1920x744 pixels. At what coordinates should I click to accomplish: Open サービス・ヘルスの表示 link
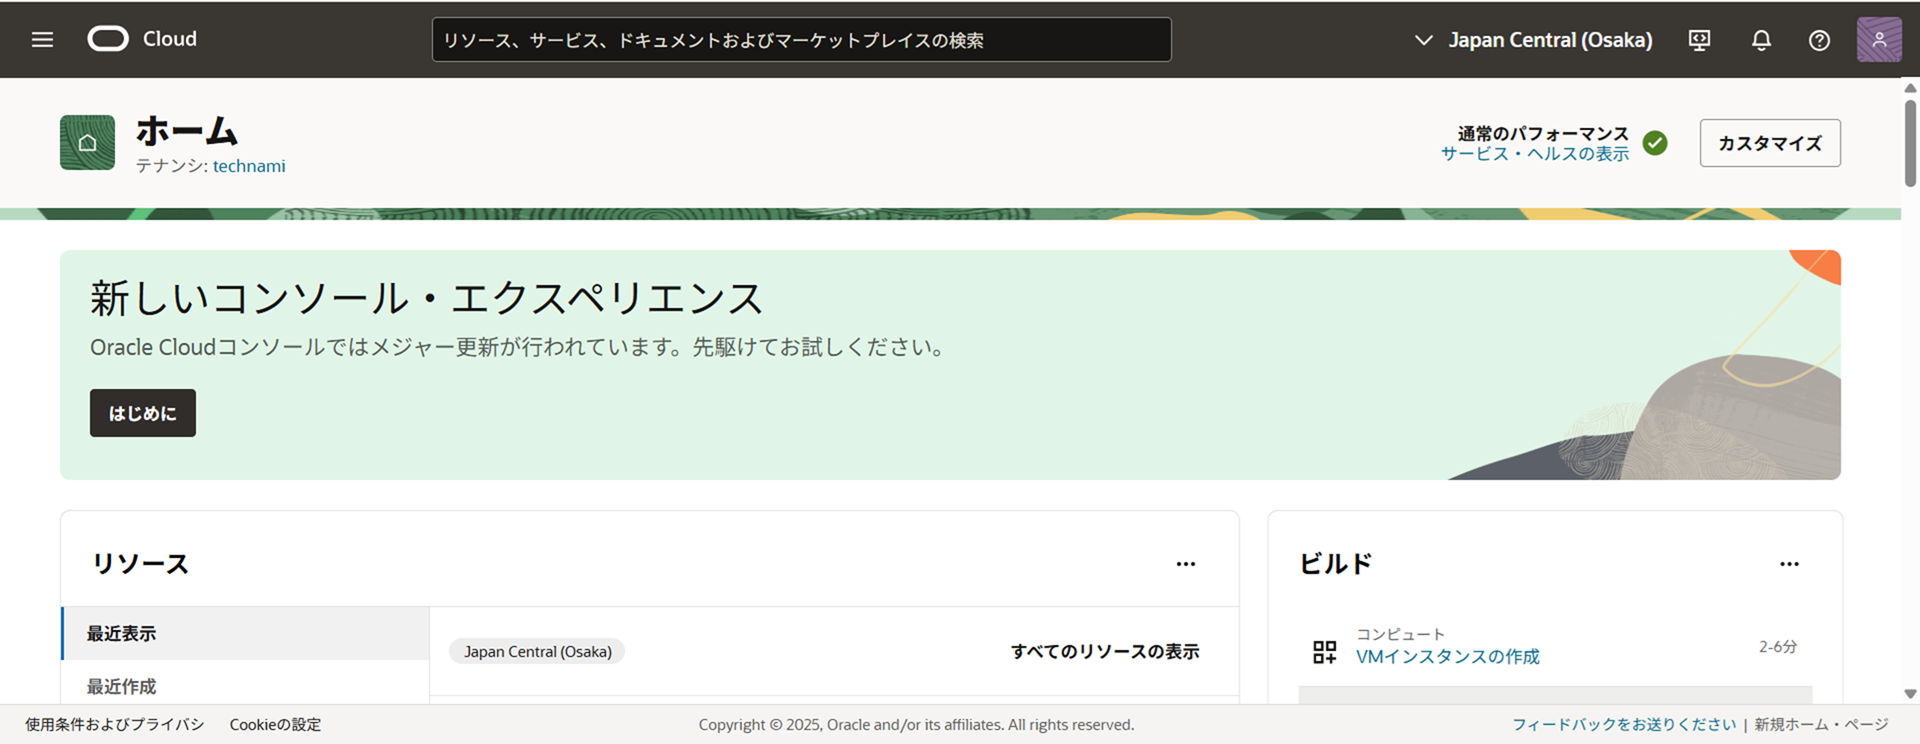(x=1534, y=153)
